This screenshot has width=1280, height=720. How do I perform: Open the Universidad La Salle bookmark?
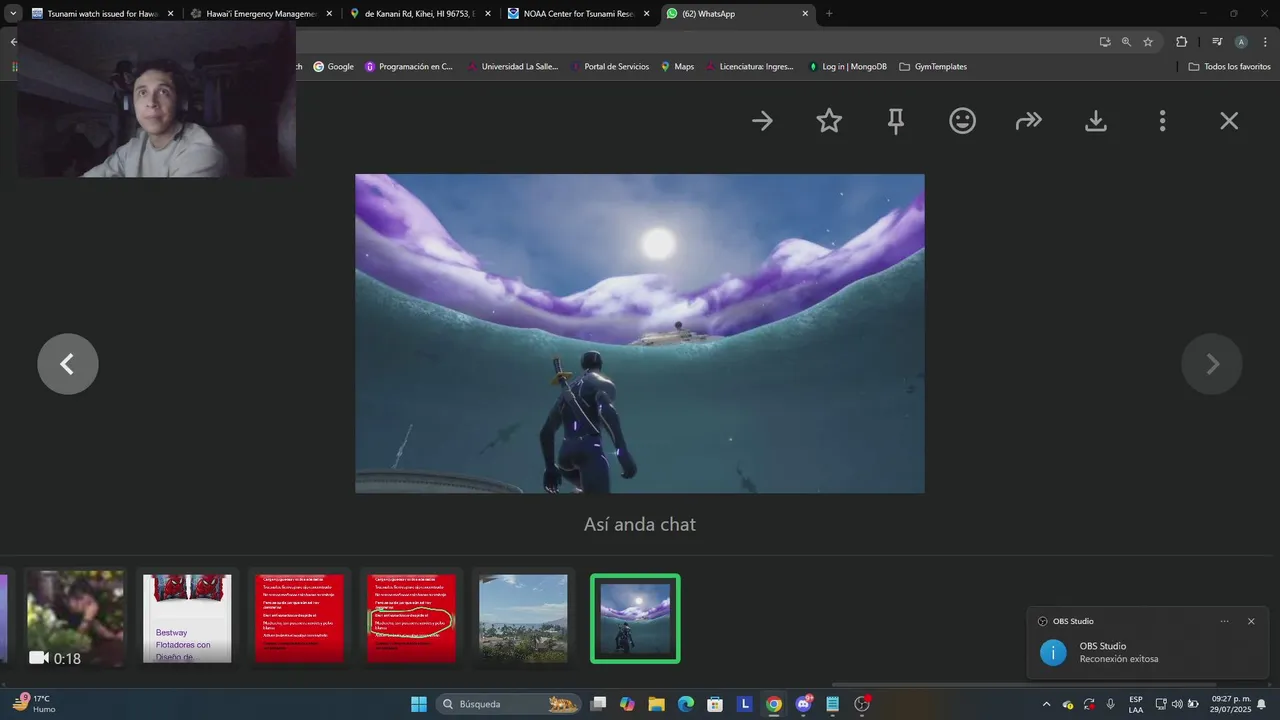coord(512,67)
